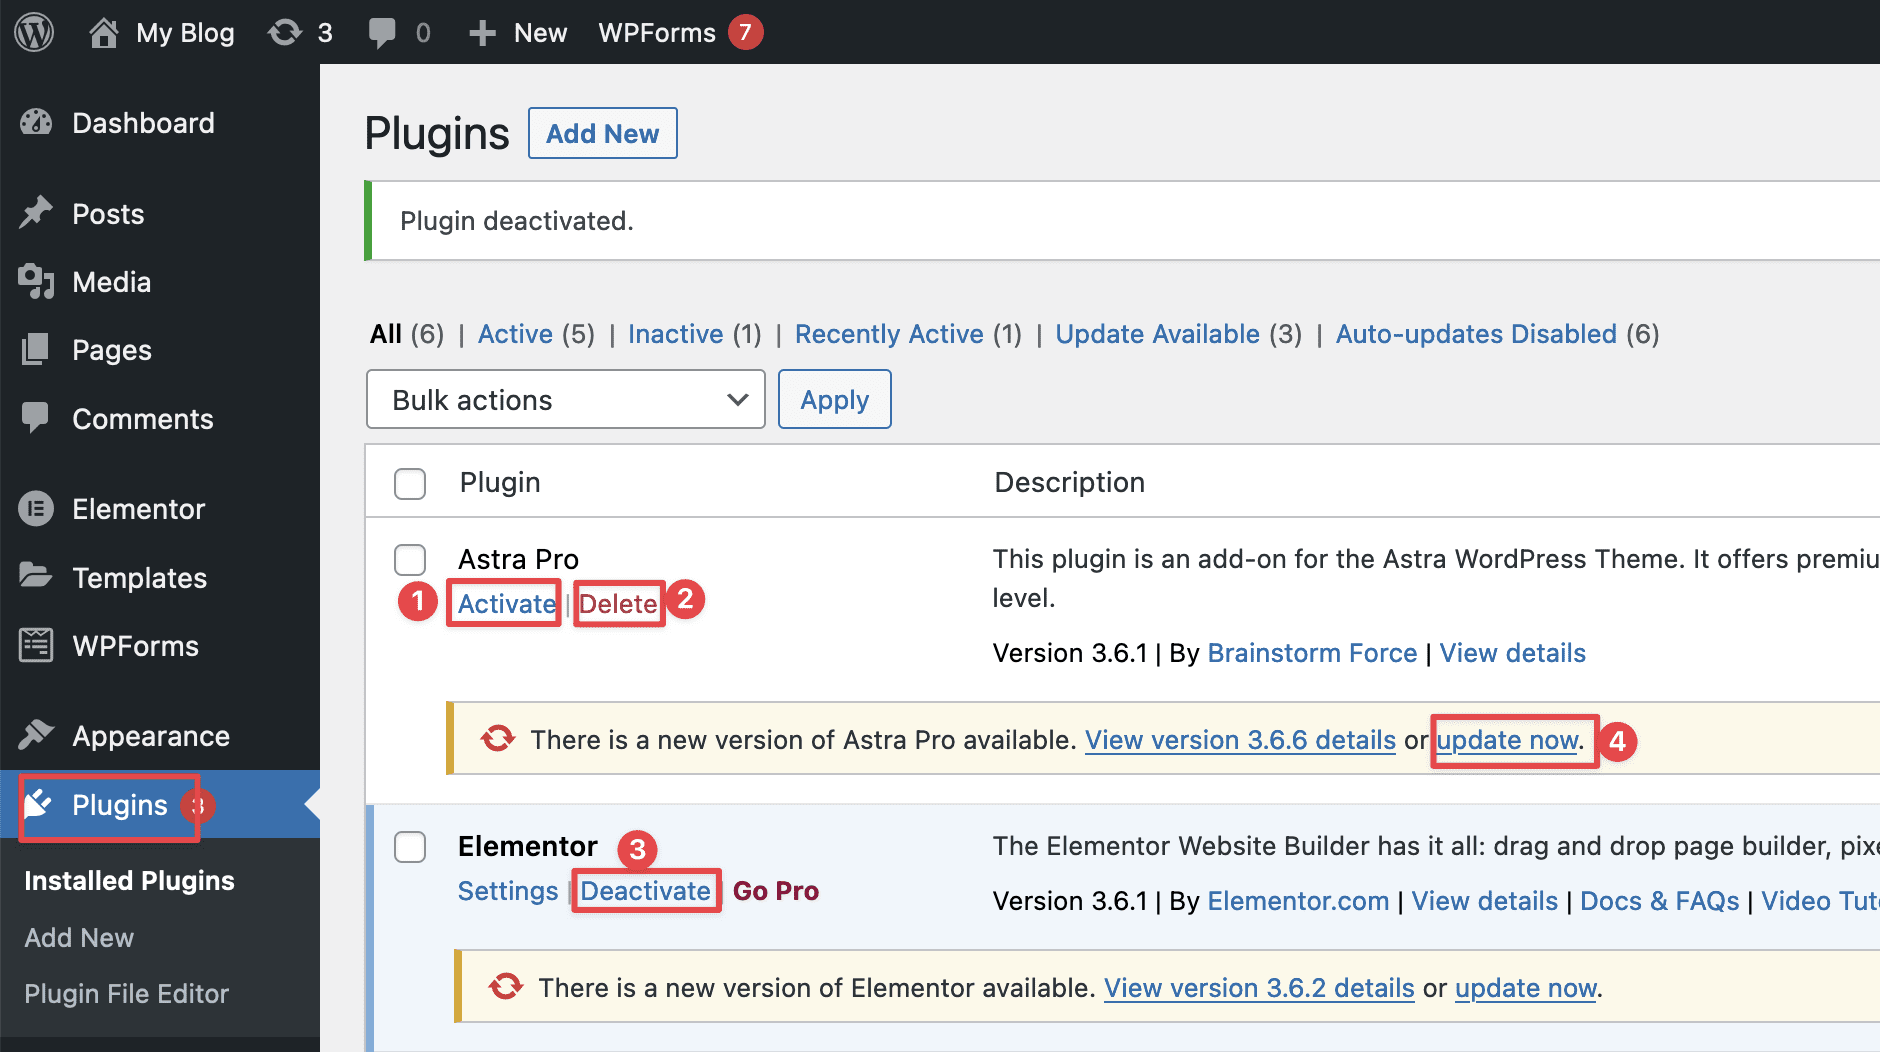Viewport: 1880px width, 1052px height.
Task: Open Dashboard via its gauge icon
Action: (36, 123)
